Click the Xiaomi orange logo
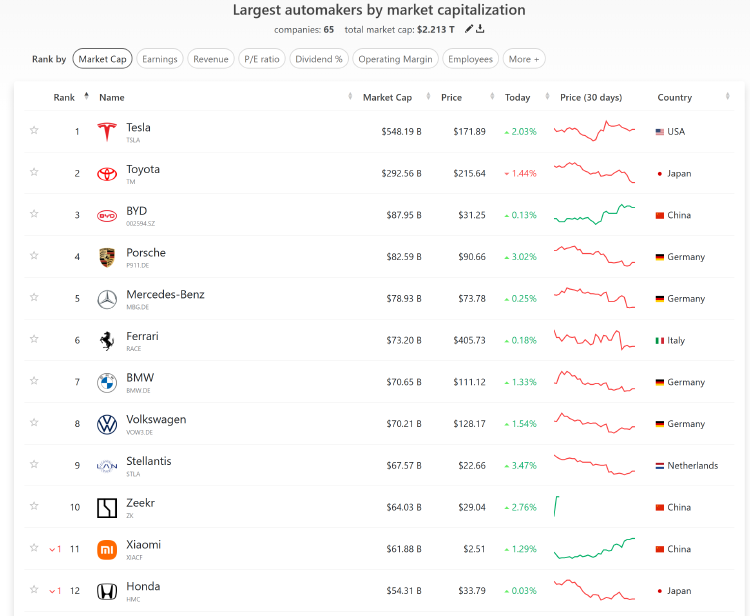The image size is (750, 616). click(107, 550)
